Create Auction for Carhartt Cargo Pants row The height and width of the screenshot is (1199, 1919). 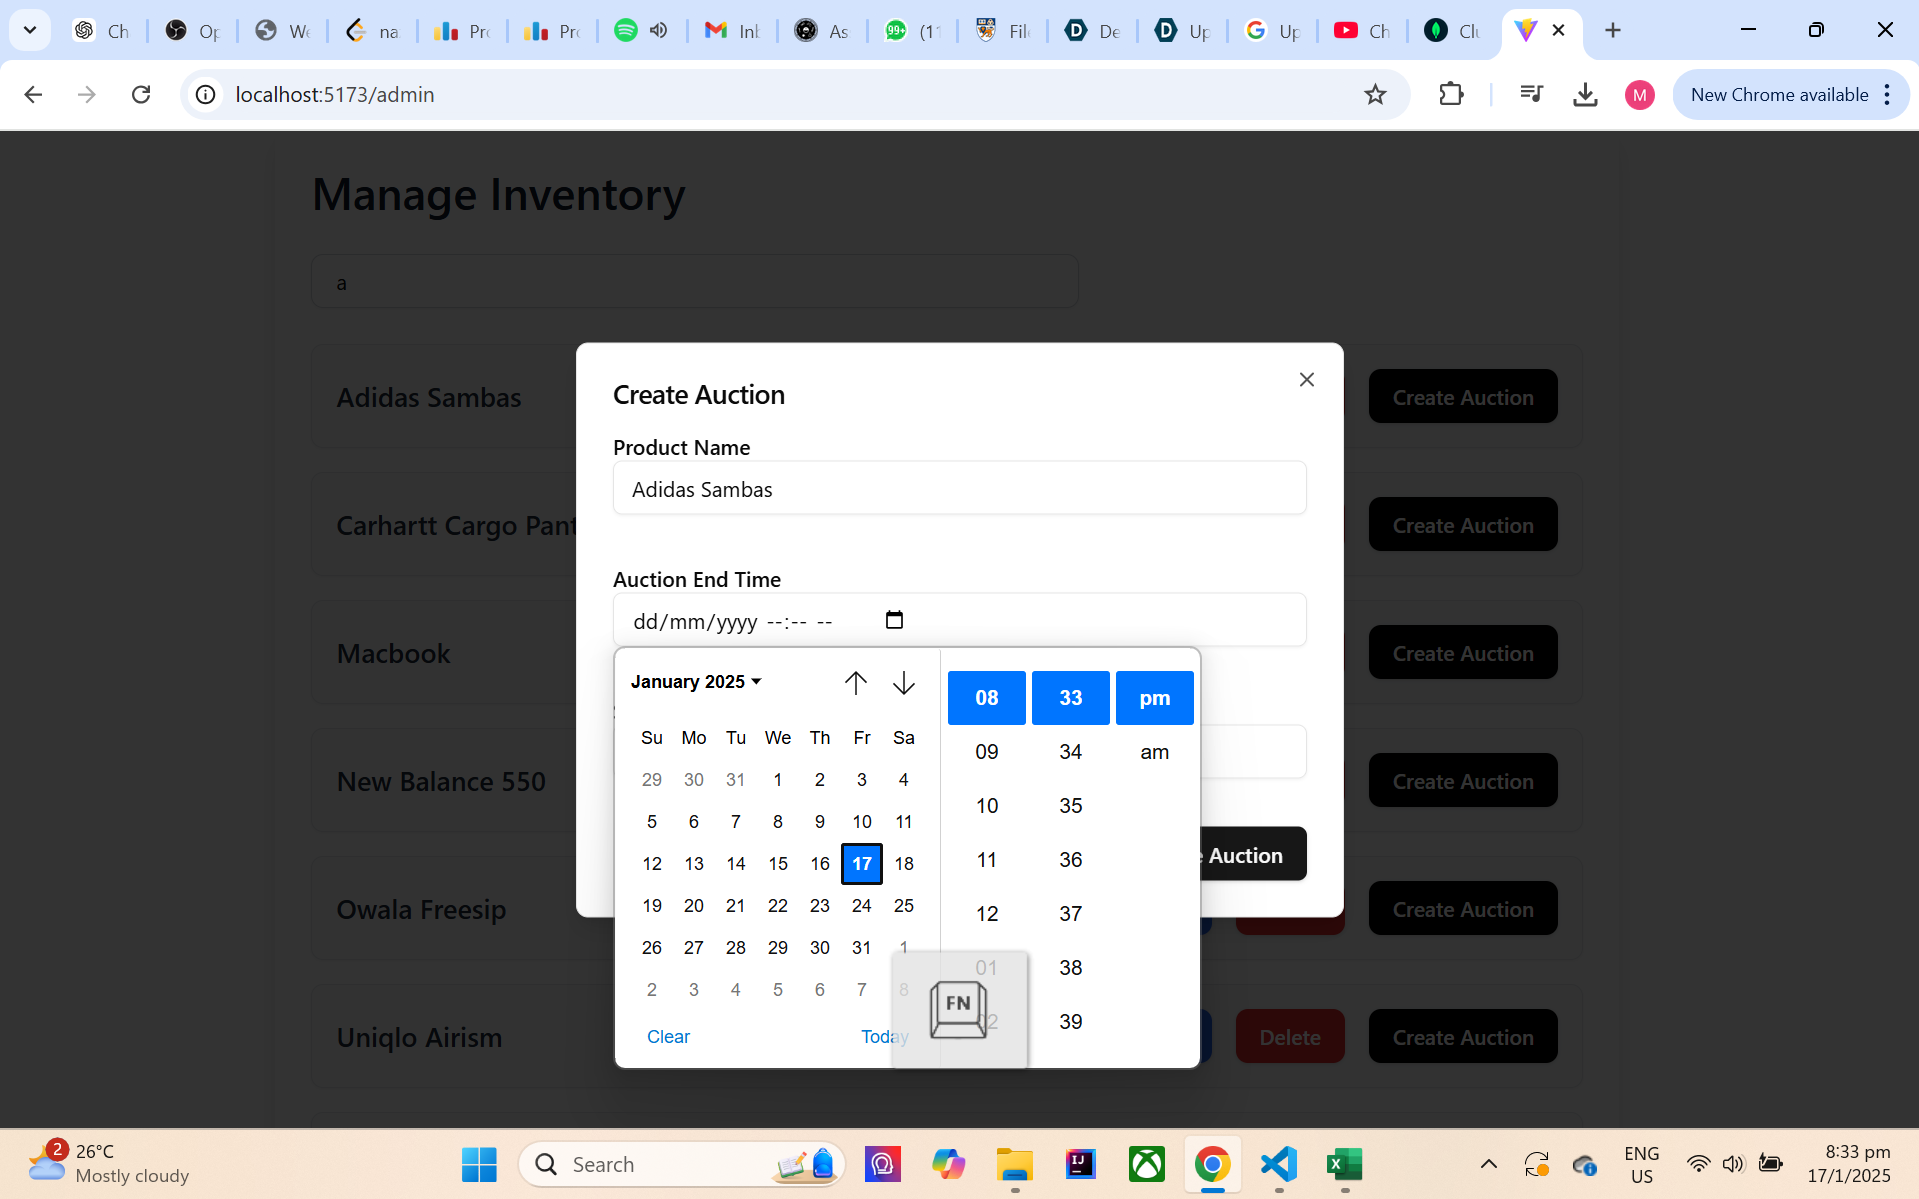1463,525
